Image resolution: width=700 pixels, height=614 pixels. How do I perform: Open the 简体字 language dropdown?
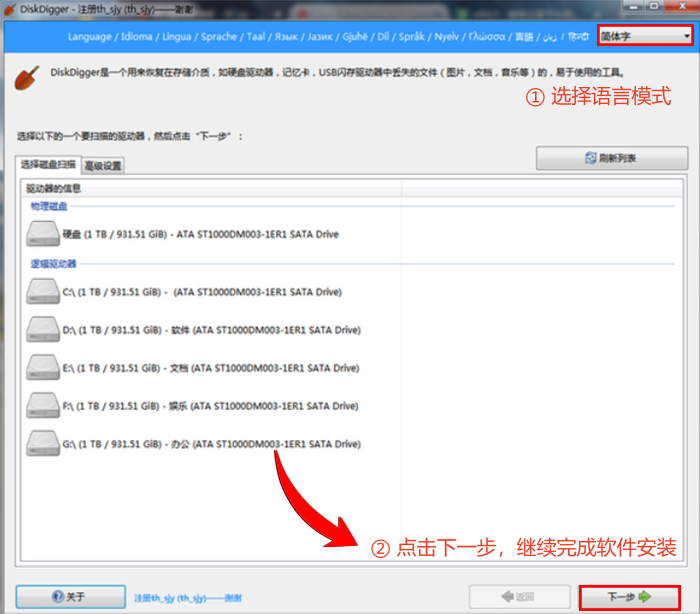coord(645,36)
